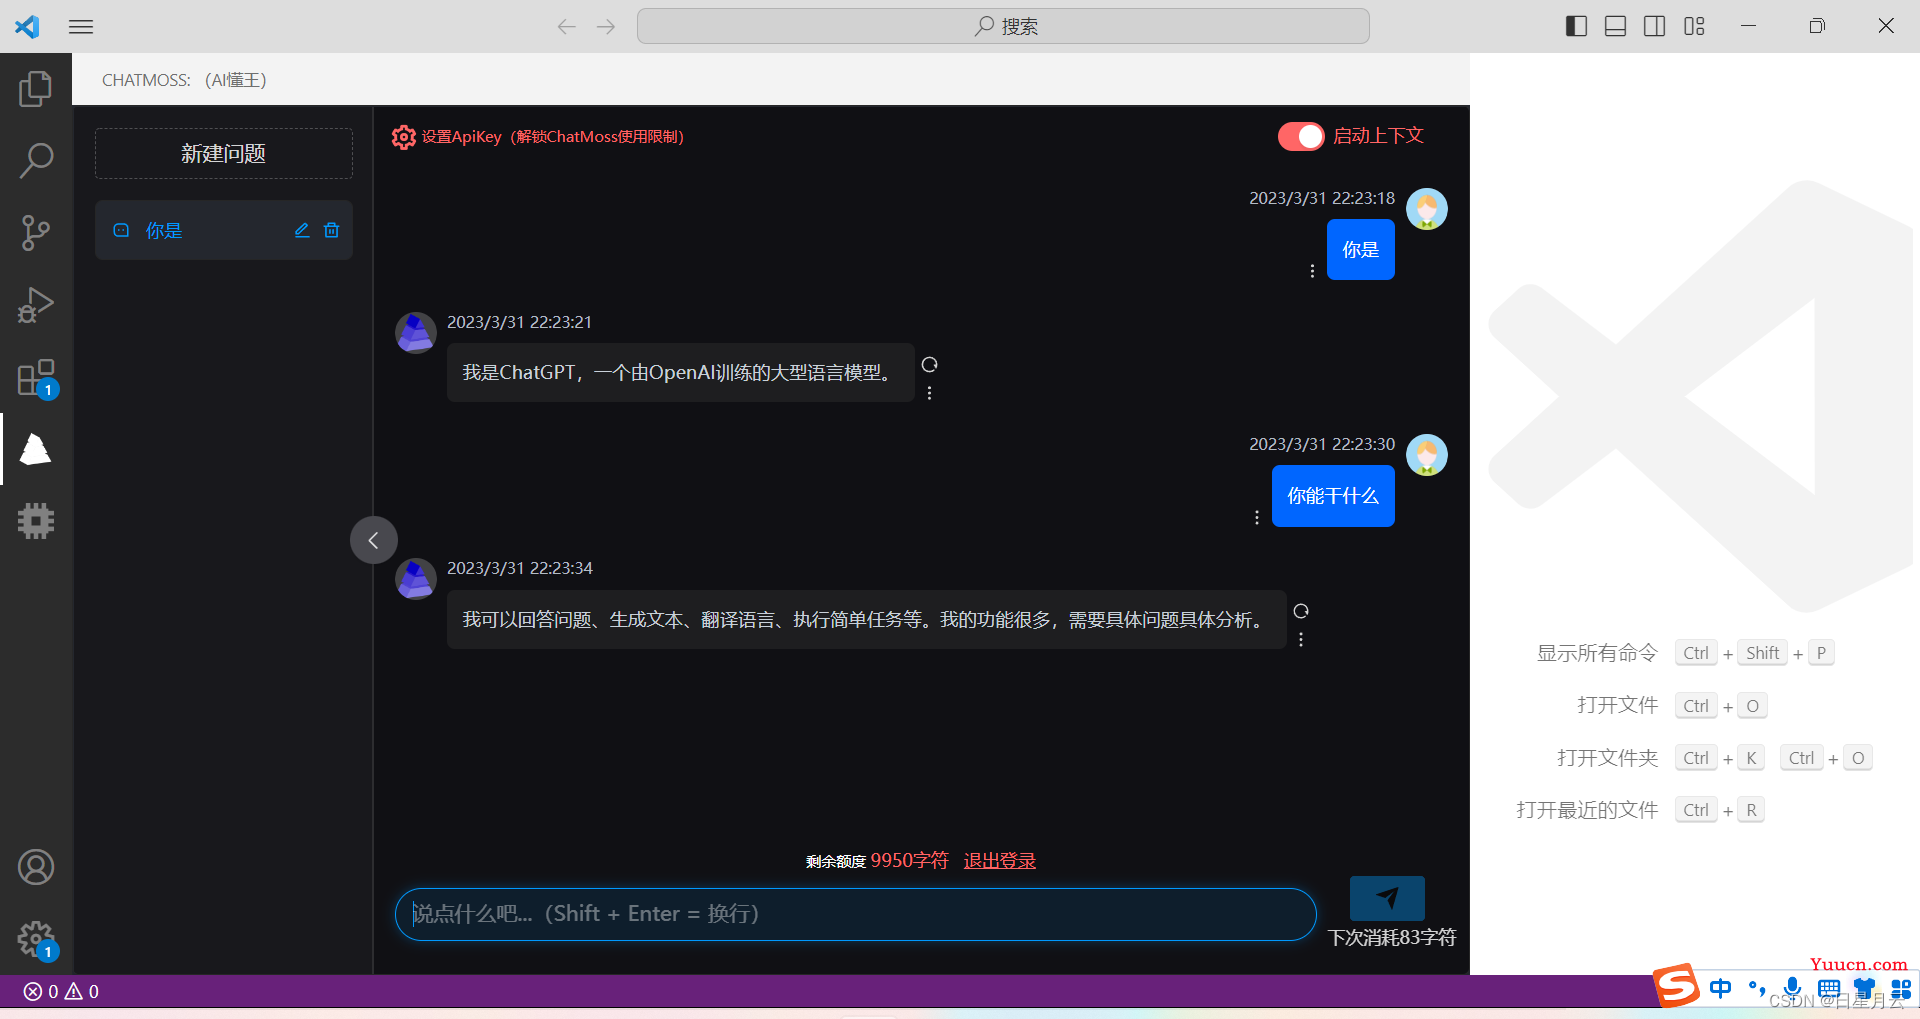This screenshot has height=1019, width=1920.
Task: Click the 剩余额度 9950字符 text
Action: [877, 861]
